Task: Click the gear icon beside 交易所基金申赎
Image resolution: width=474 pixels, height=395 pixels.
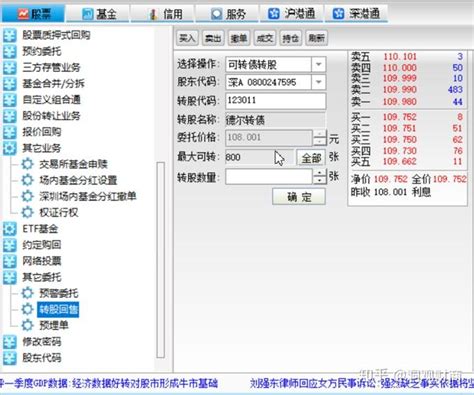Action: (x=27, y=164)
